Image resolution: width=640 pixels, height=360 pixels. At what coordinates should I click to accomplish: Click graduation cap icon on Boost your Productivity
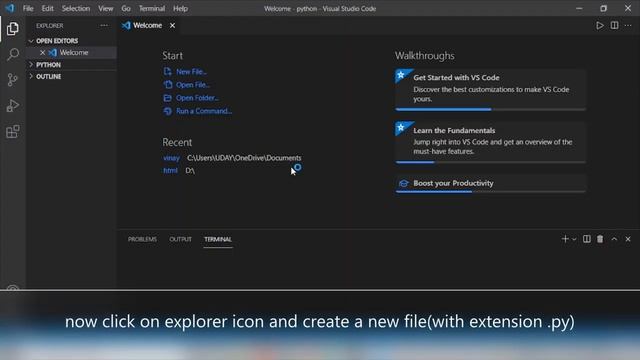pyautogui.click(x=404, y=183)
